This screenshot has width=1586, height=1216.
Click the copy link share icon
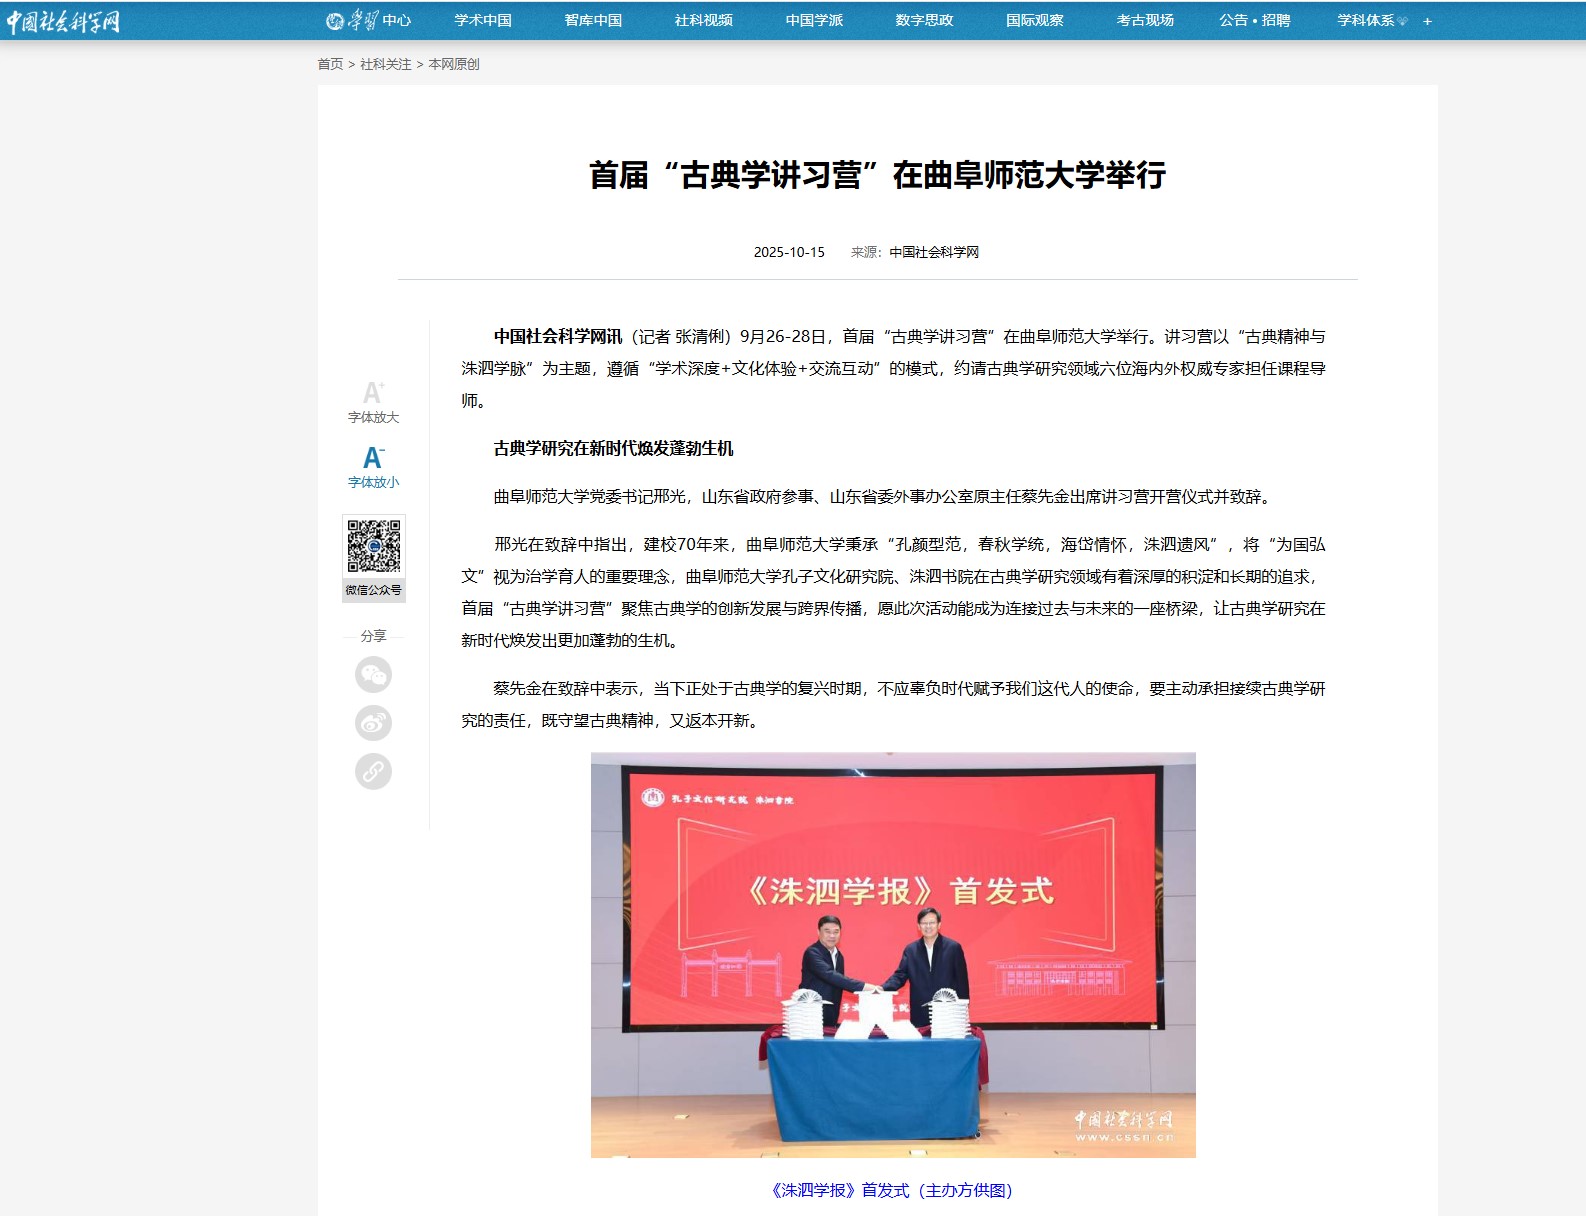(x=373, y=771)
